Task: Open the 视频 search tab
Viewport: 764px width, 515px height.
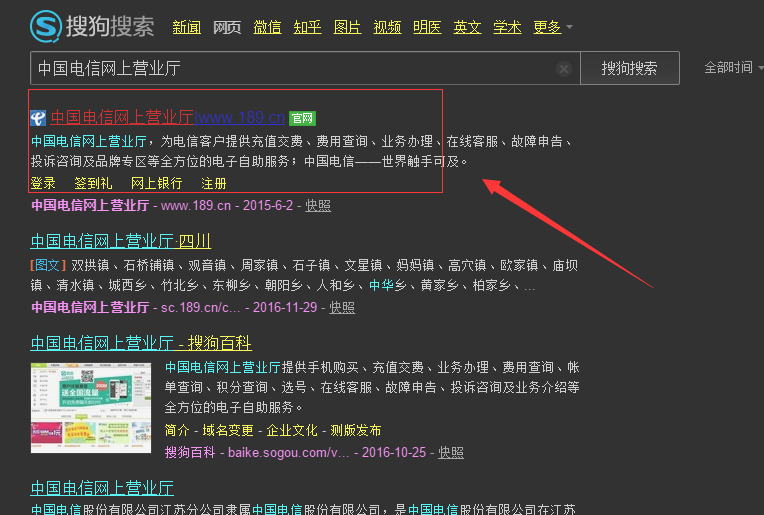Action: [x=387, y=27]
